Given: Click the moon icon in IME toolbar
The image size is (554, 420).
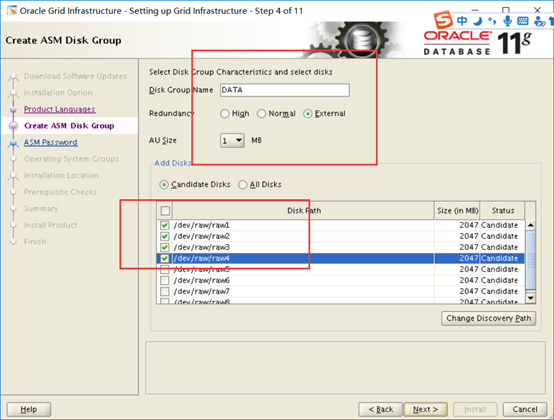Looking at the screenshot, I should 478,21.
